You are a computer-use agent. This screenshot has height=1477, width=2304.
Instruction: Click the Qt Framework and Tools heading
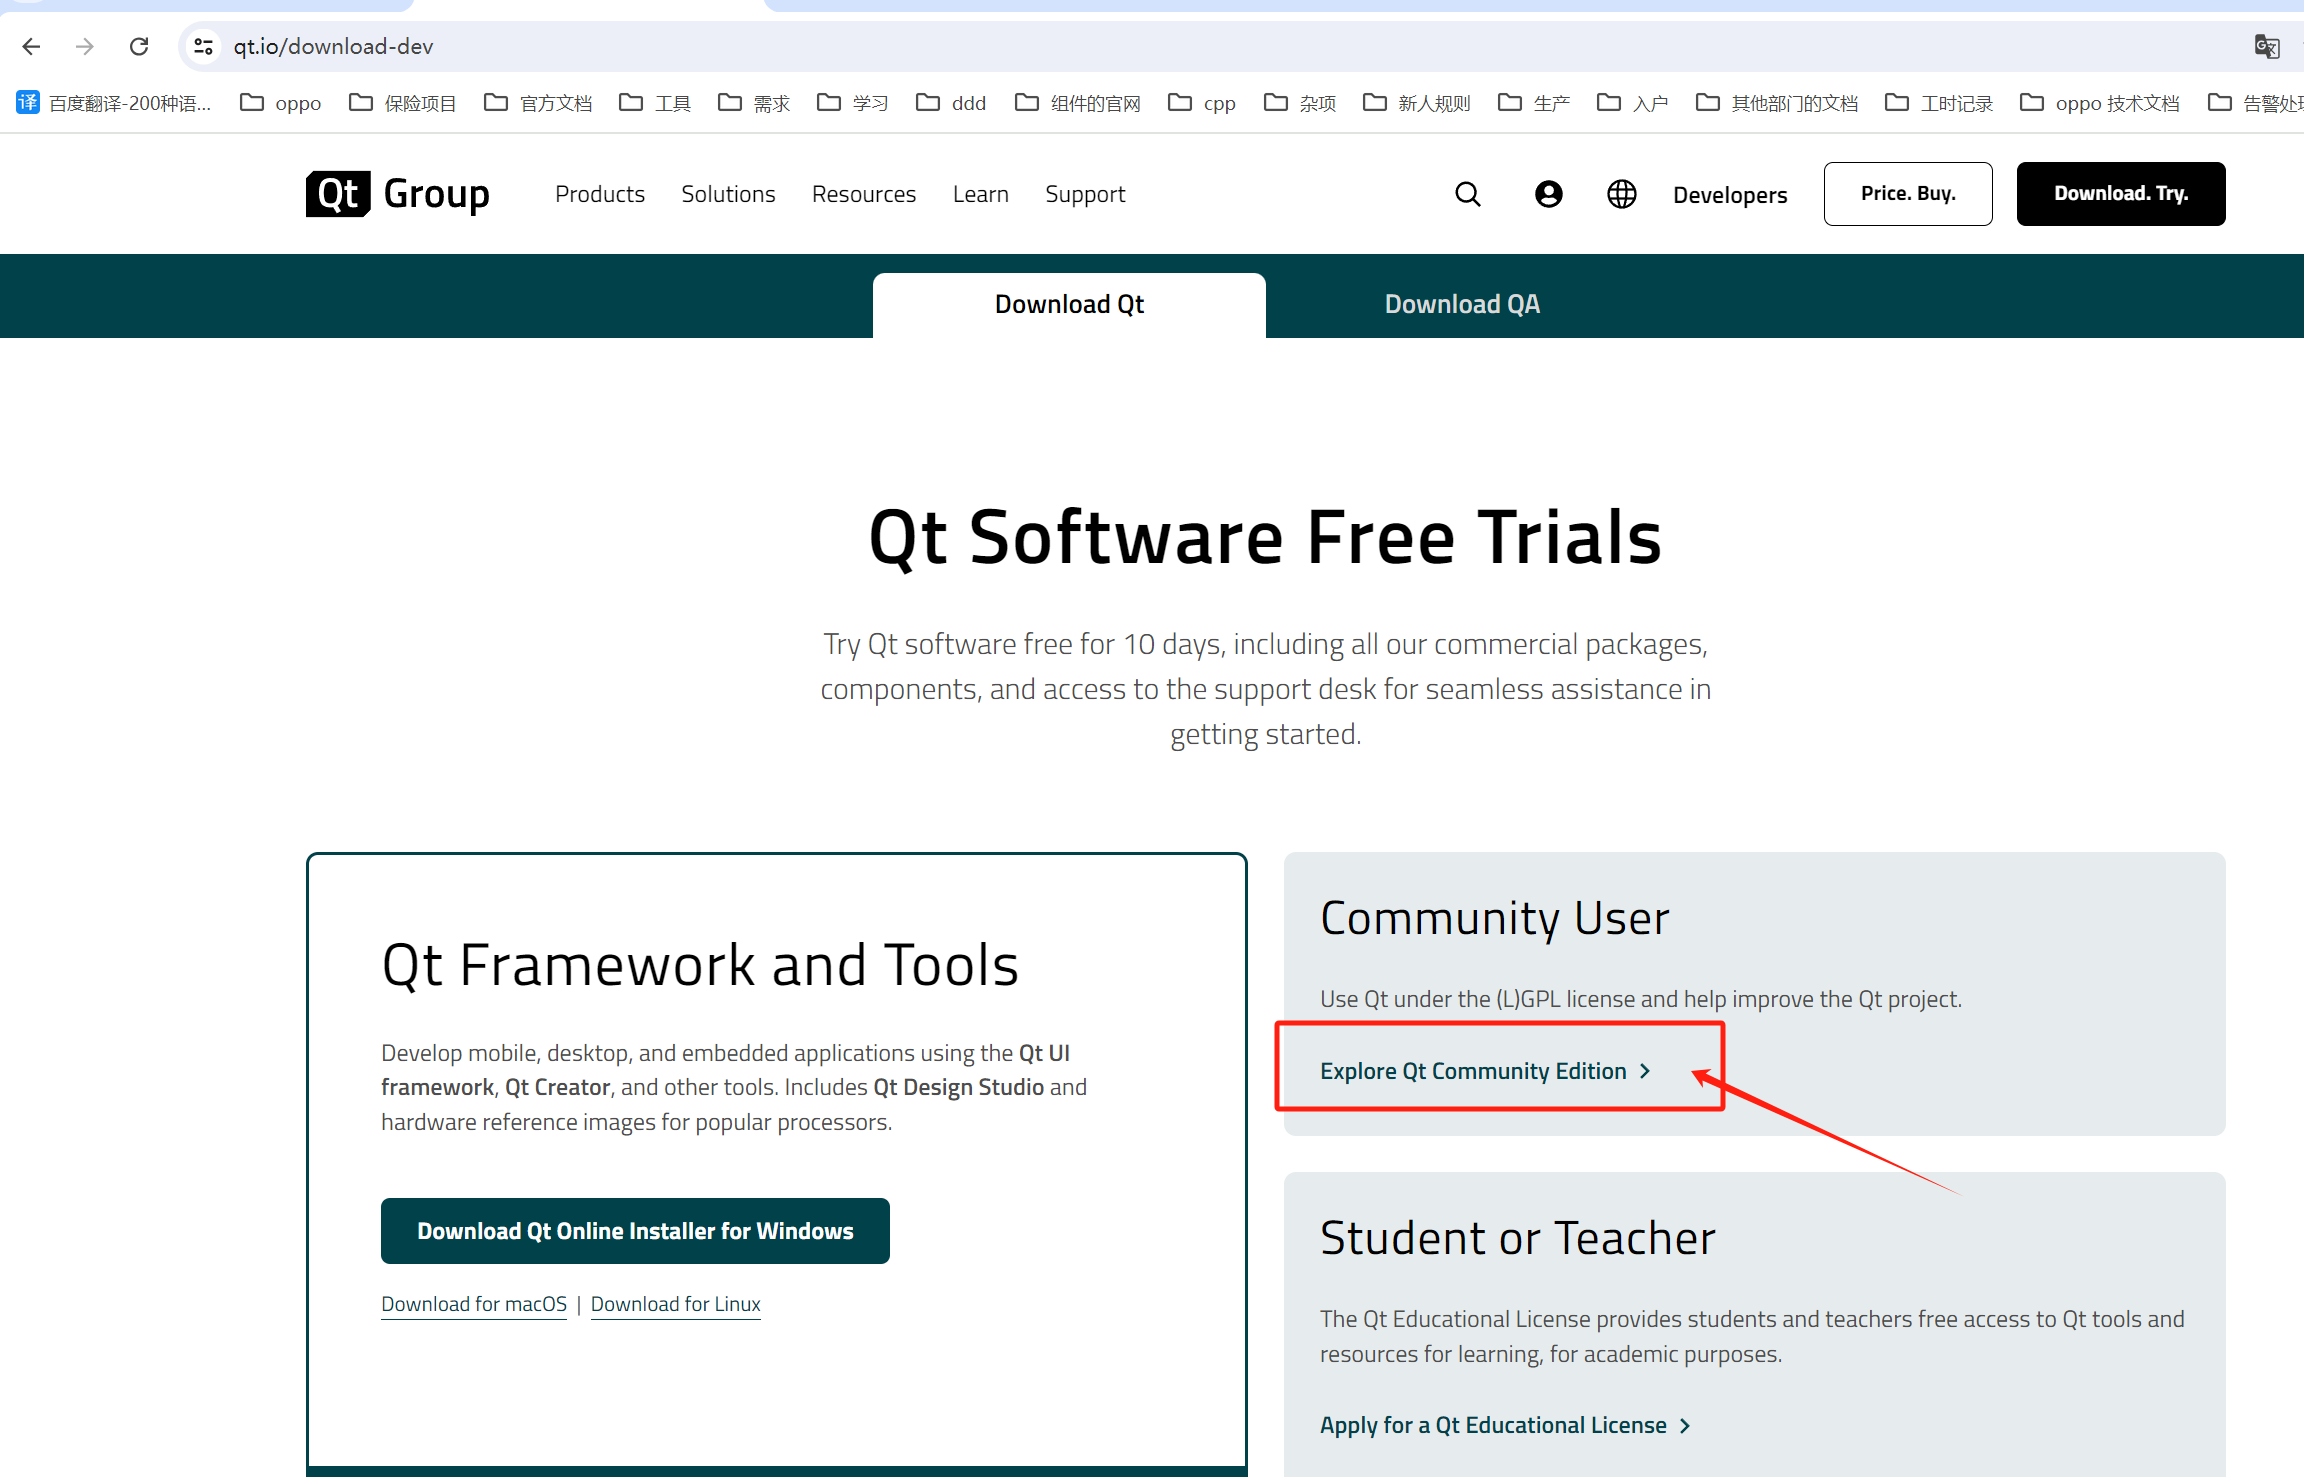pos(700,965)
